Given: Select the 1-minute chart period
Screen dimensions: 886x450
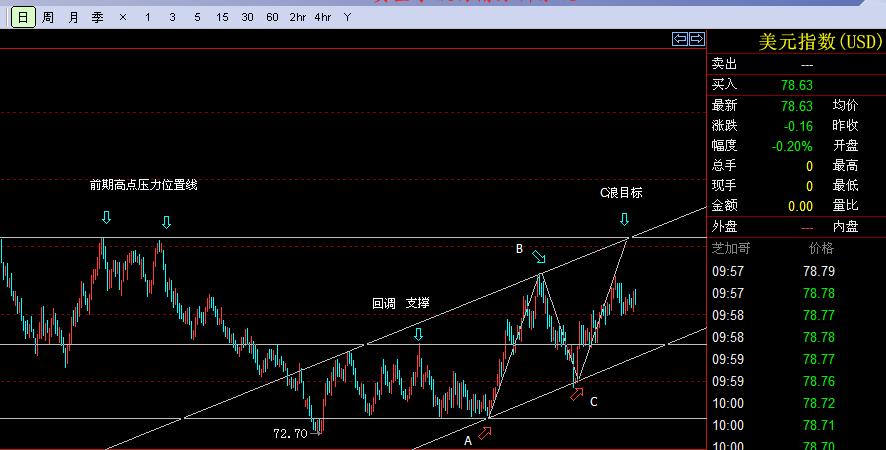Looking at the screenshot, I should [147, 18].
